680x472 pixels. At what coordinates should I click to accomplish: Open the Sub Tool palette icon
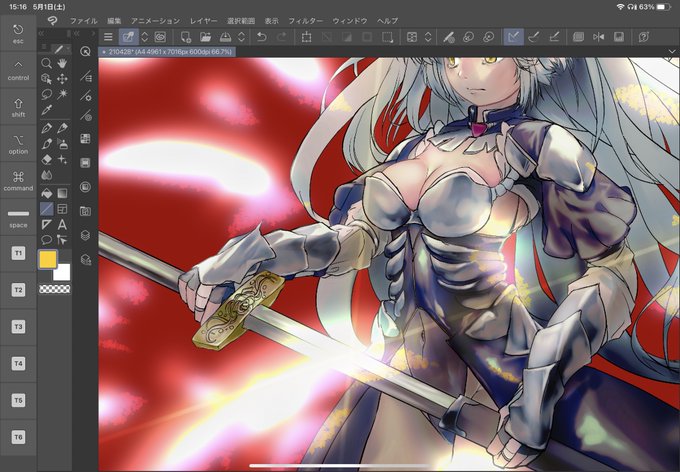pyautogui.click(x=85, y=77)
